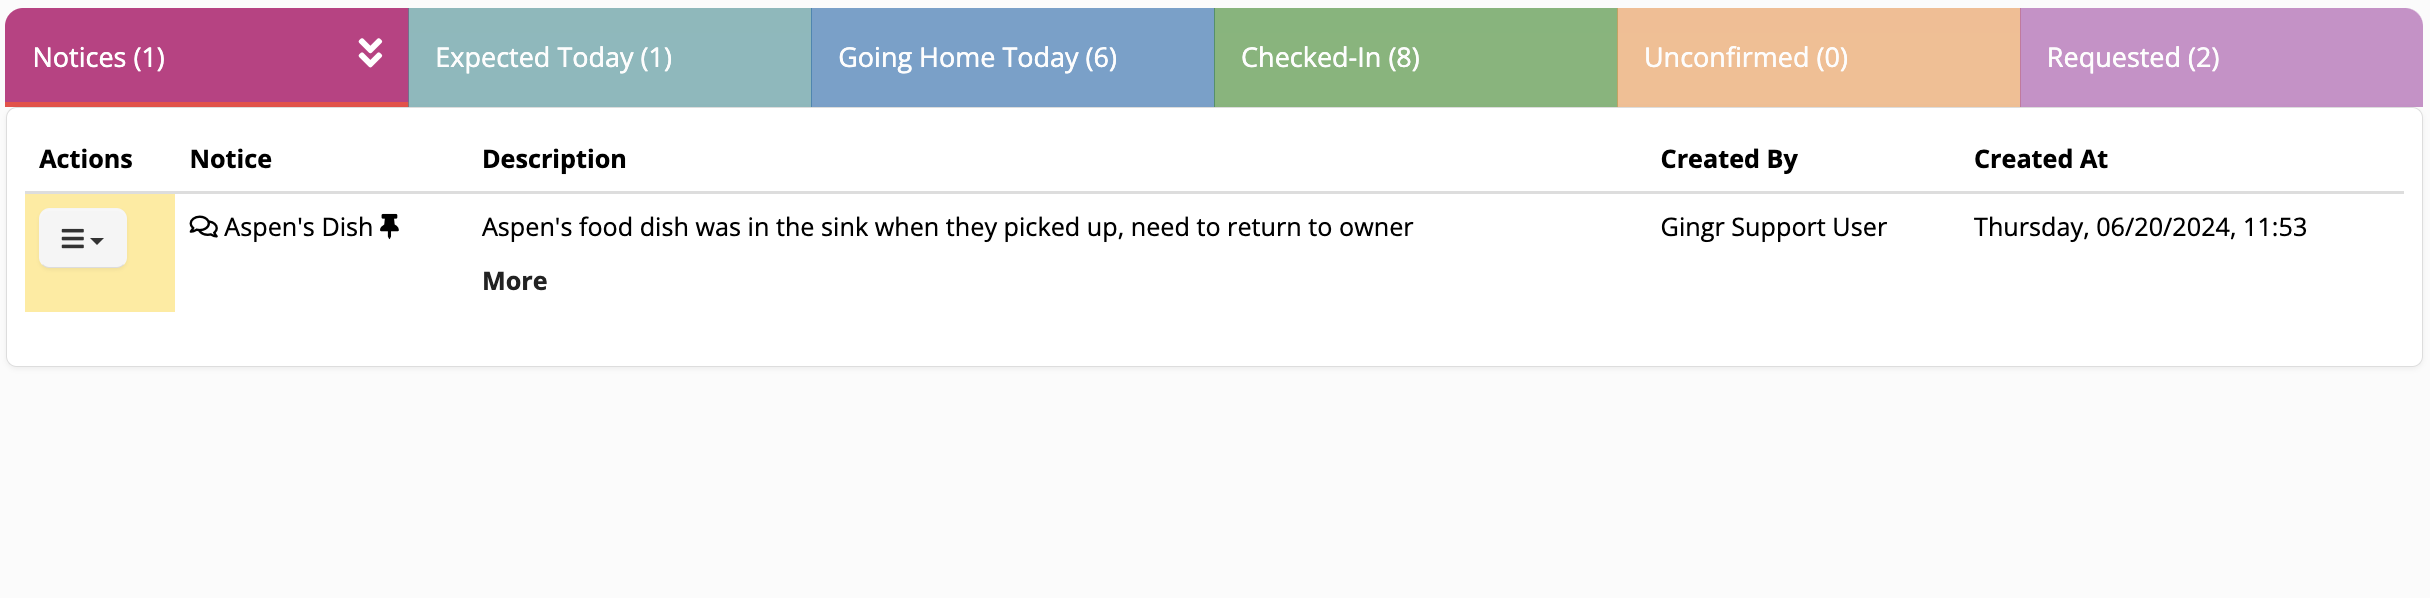Screen dimensions: 2430x598
Task: Click the Created At column header
Action: tap(2040, 159)
